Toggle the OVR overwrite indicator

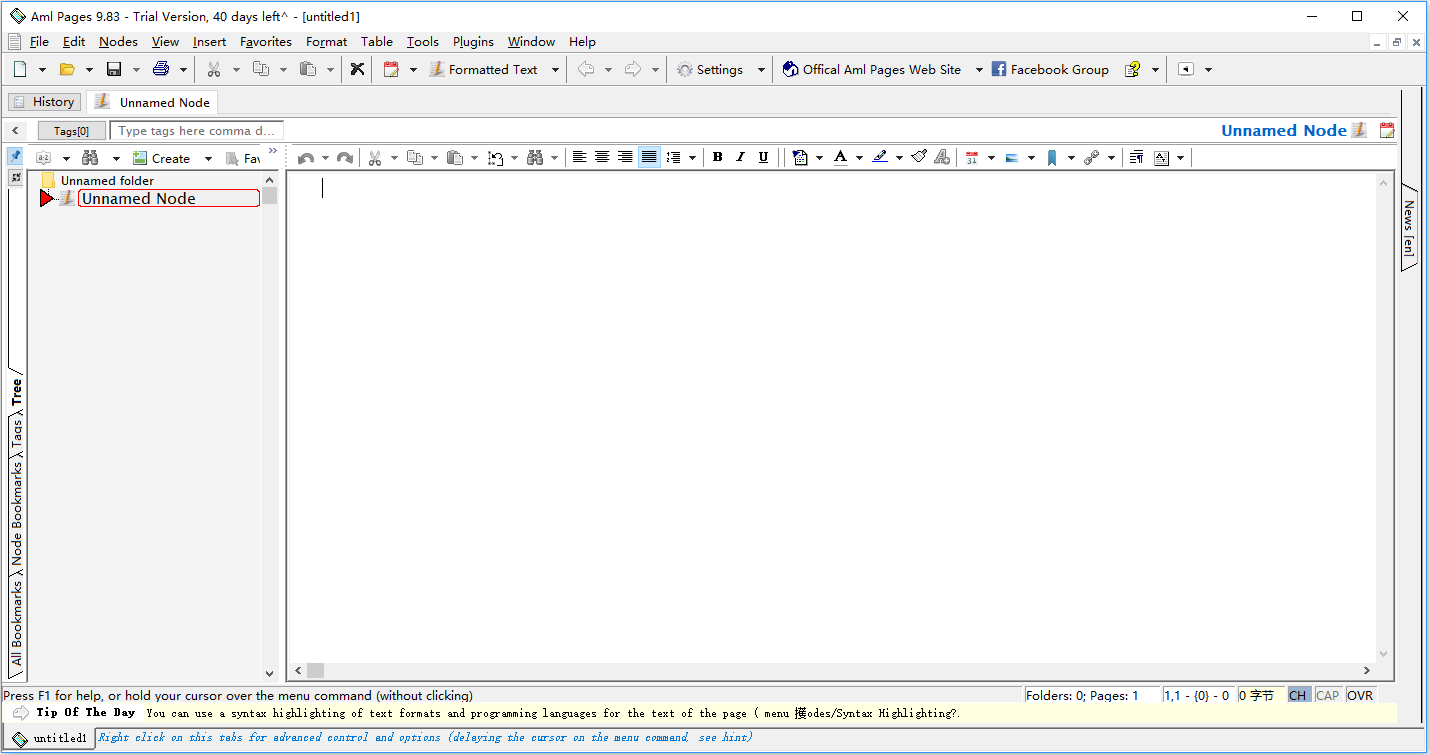click(1359, 695)
